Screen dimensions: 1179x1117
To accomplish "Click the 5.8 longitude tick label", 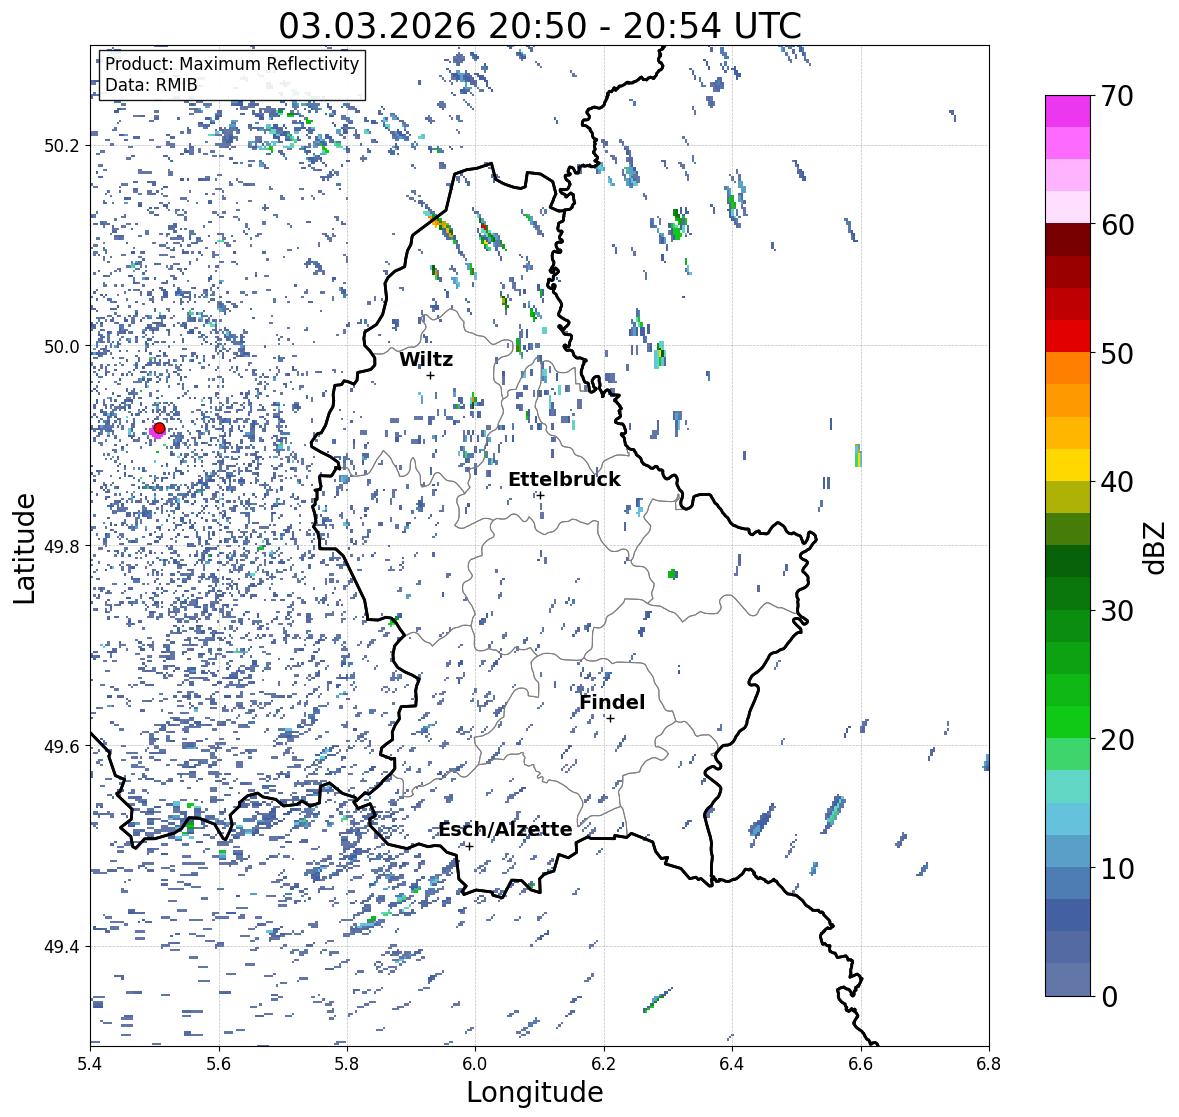I will coord(347,1064).
